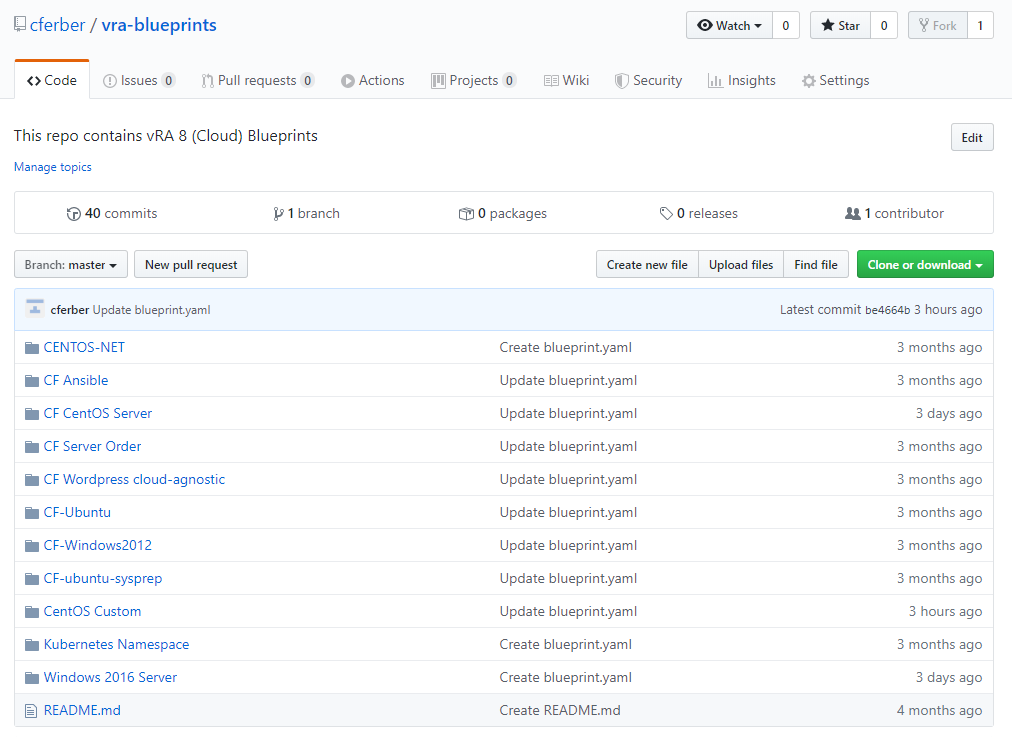Click the commits history clock icon
This screenshot has width=1012, height=737.
point(74,214)
